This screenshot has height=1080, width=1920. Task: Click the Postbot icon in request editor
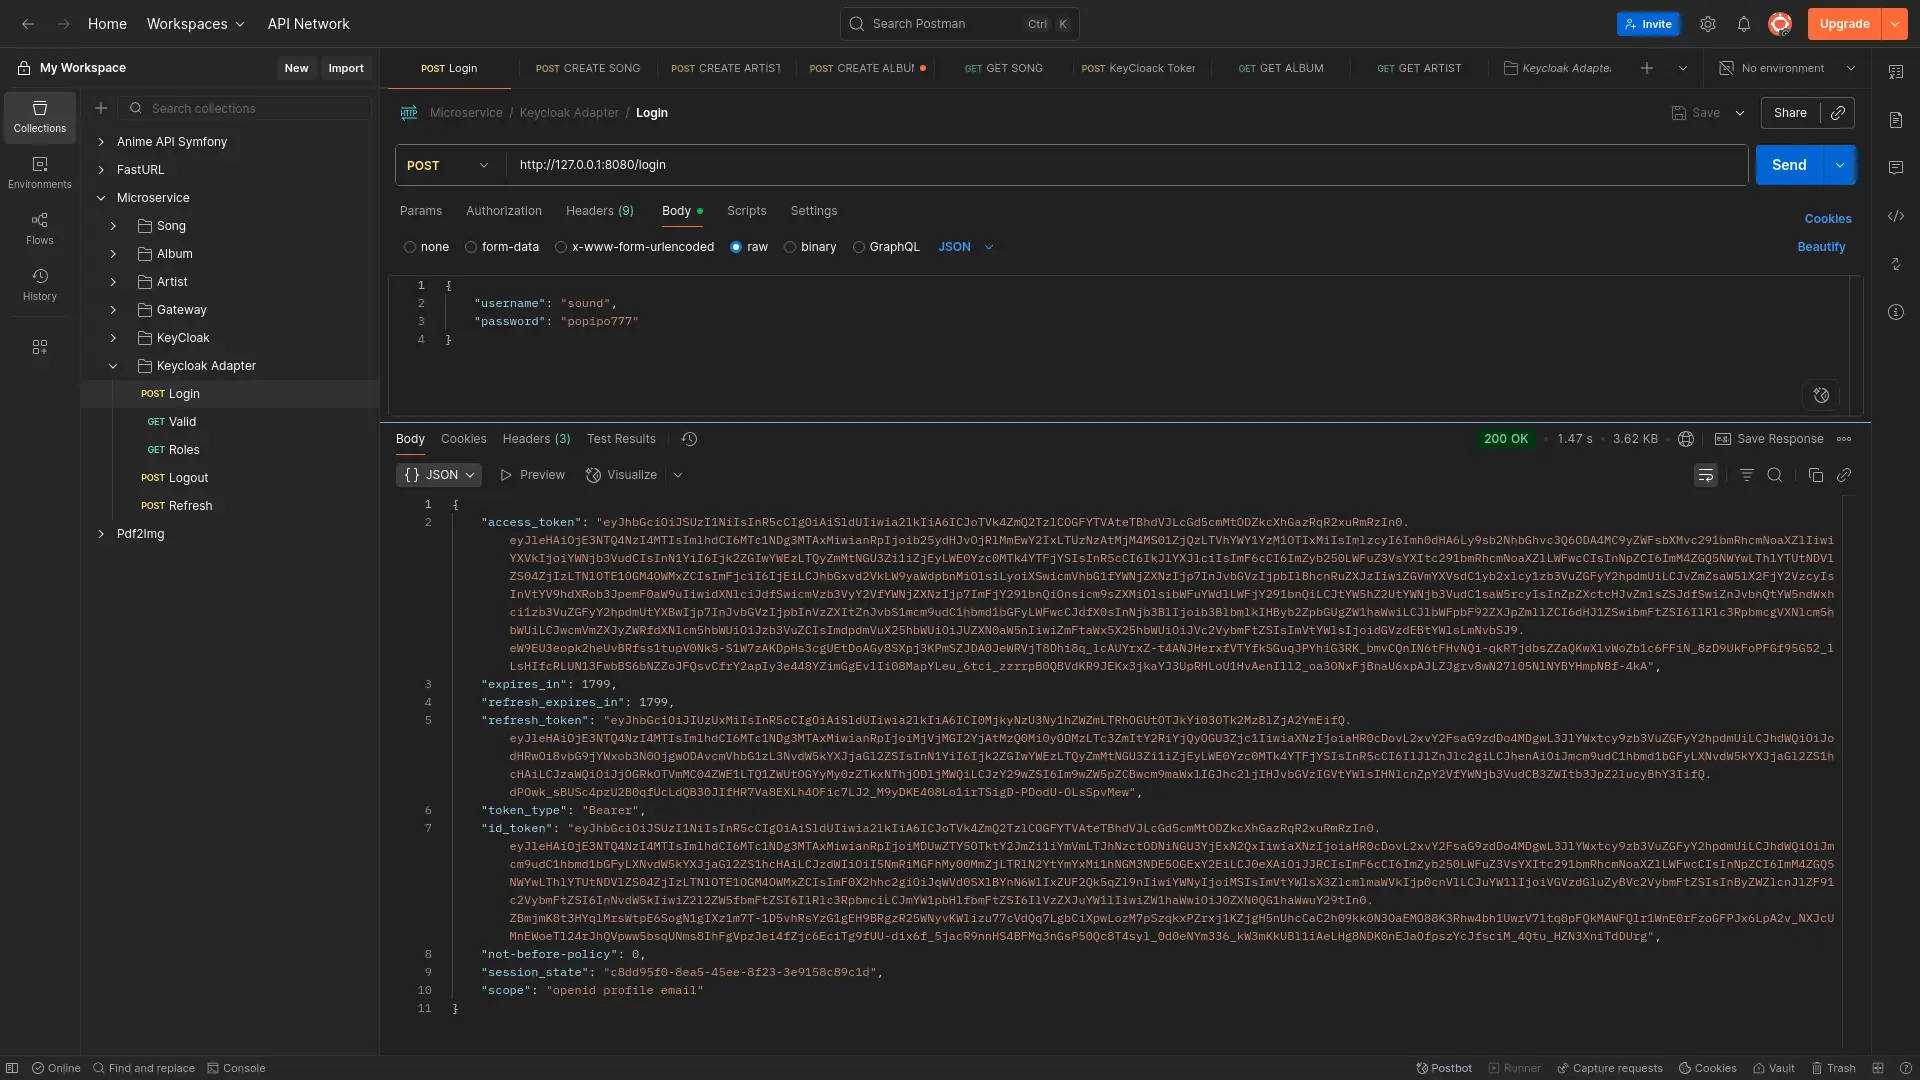[x=1822, y=395]
